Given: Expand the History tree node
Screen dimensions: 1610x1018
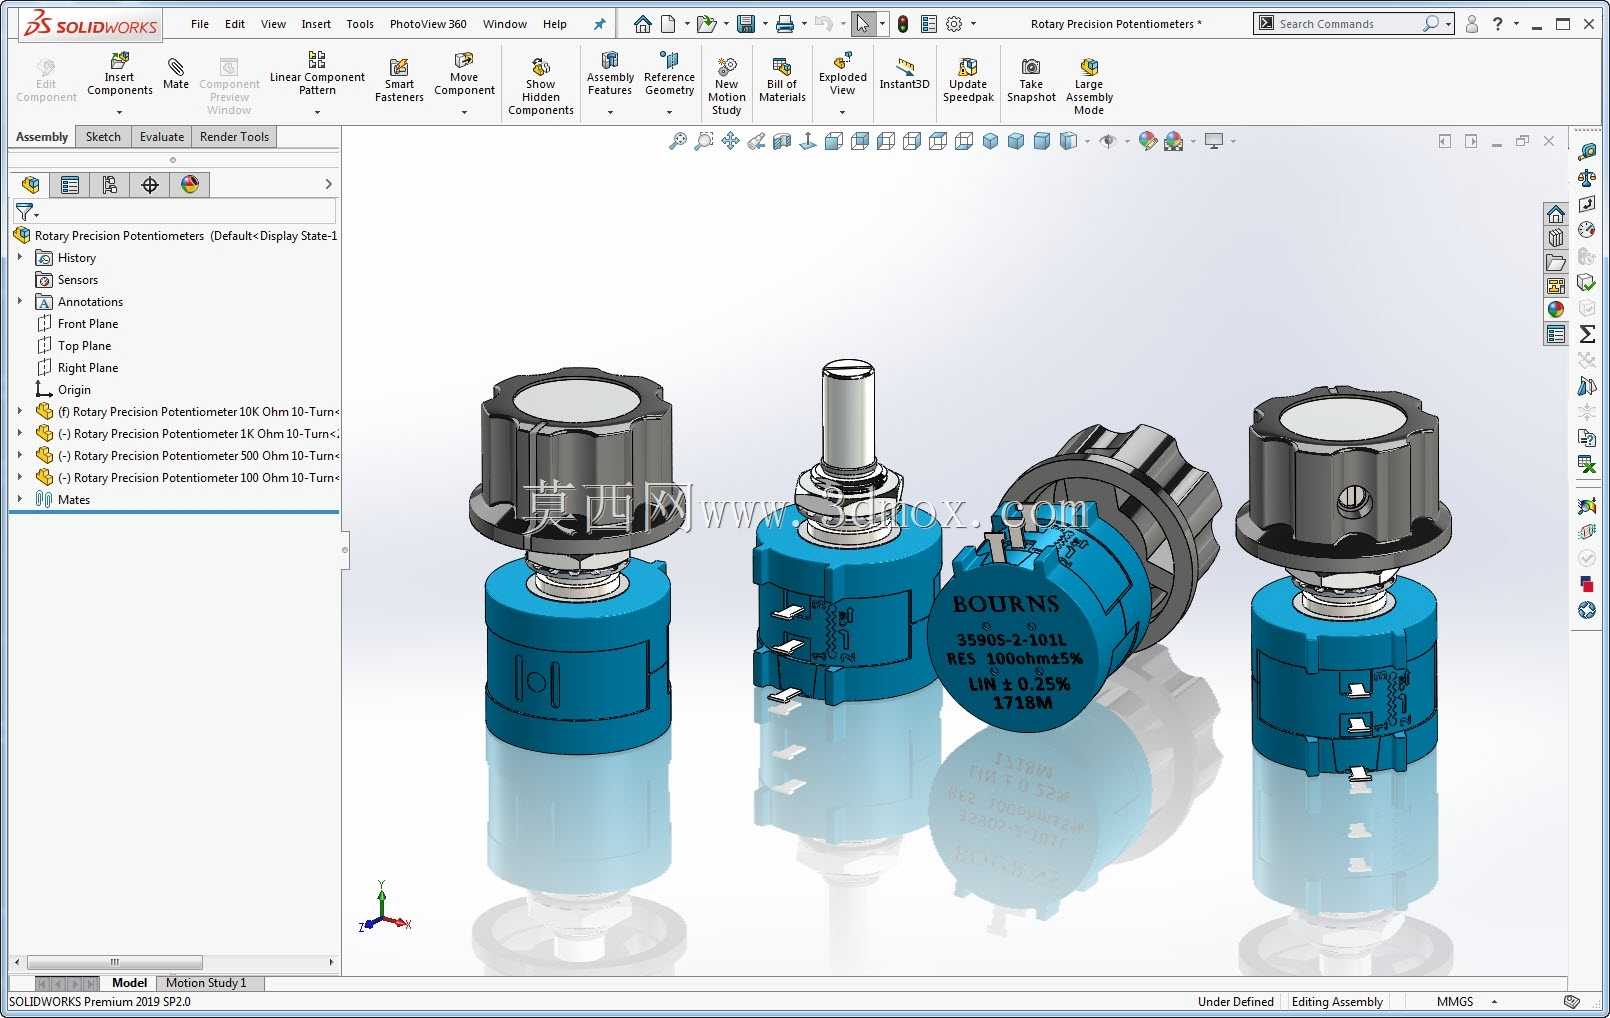Looking at the screenshot, I should pyautogui.click(x=20, y=258).
